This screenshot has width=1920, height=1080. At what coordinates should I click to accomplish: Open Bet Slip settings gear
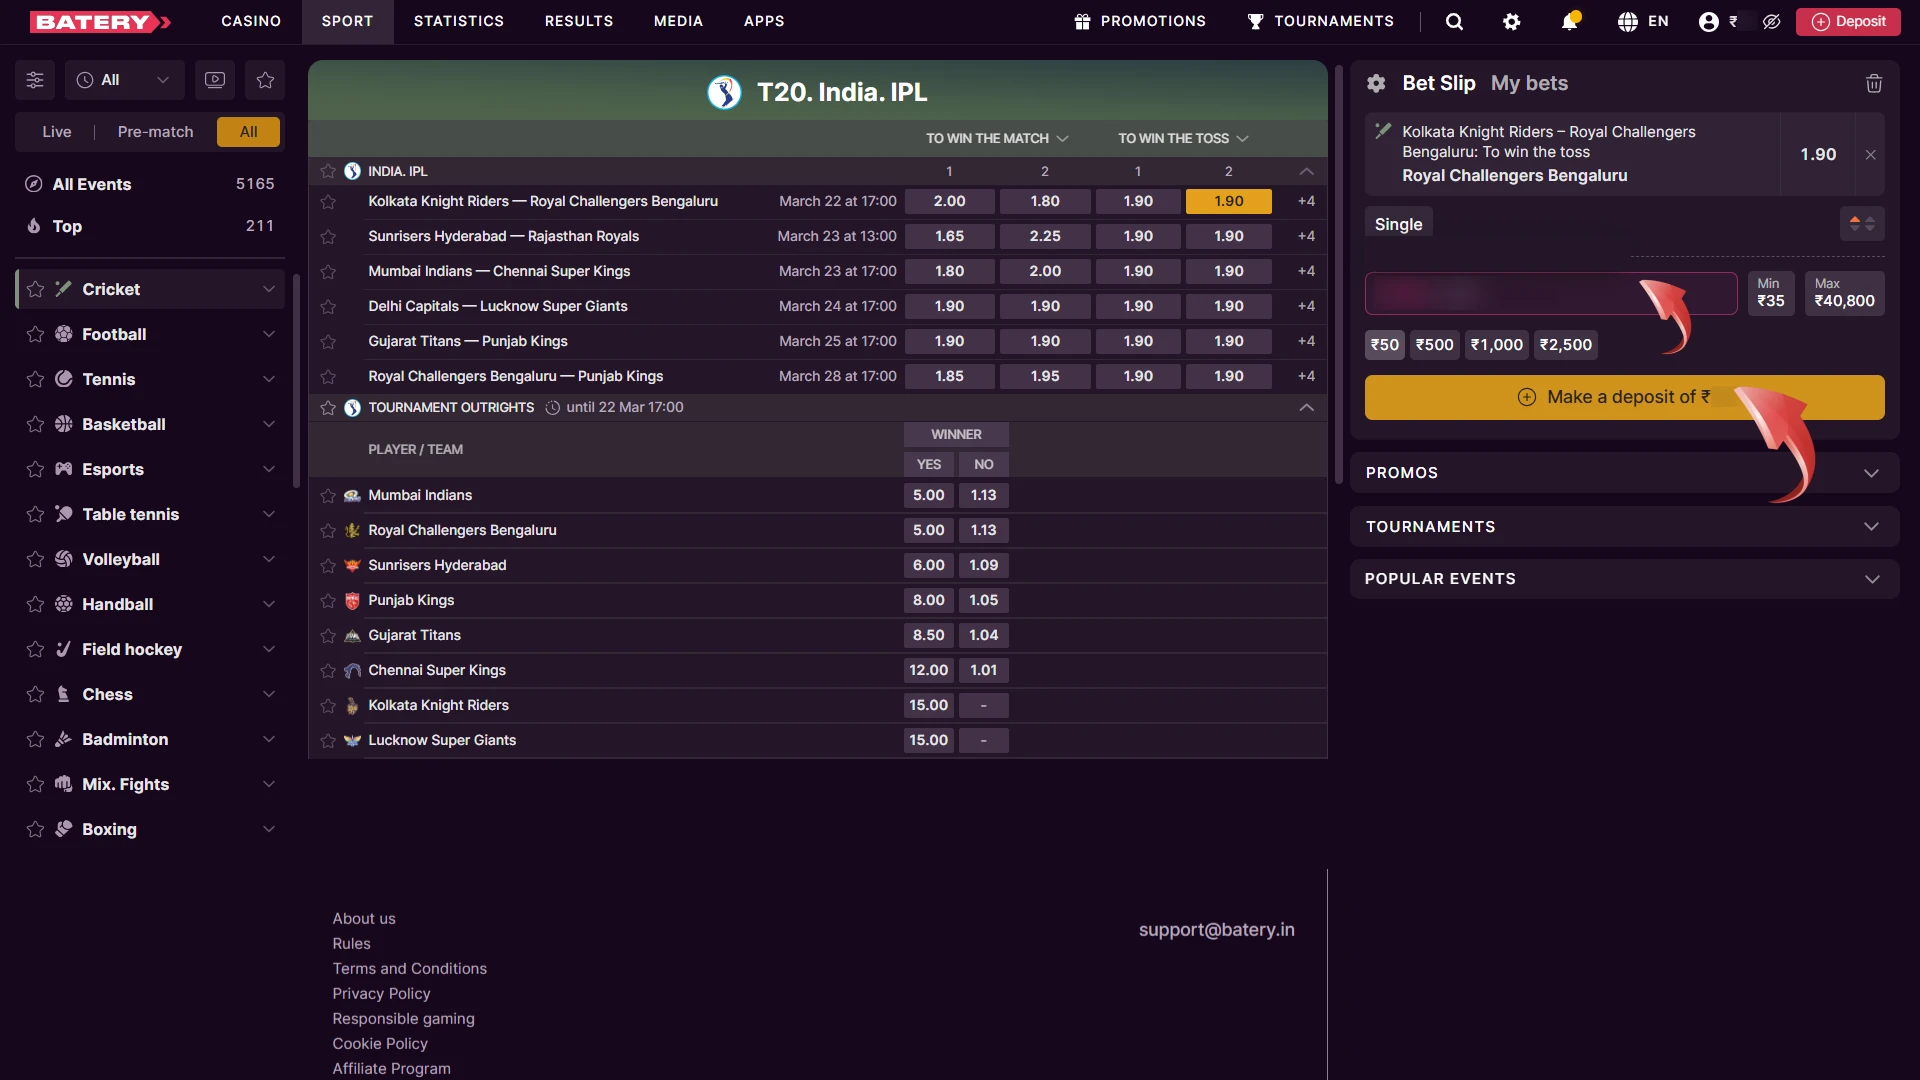pyautogui.click(x=1376, y=84)
